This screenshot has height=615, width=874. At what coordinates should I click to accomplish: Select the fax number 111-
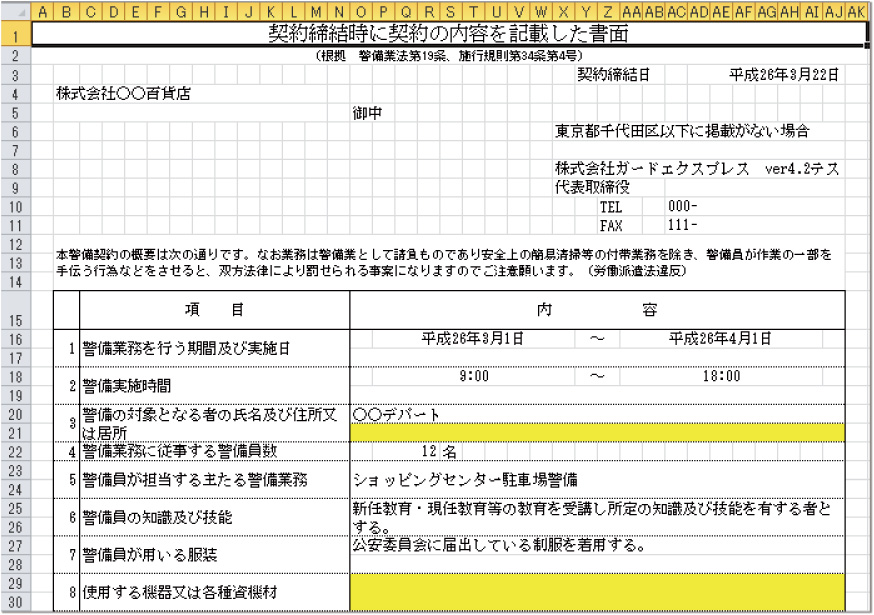coord(682,225)
